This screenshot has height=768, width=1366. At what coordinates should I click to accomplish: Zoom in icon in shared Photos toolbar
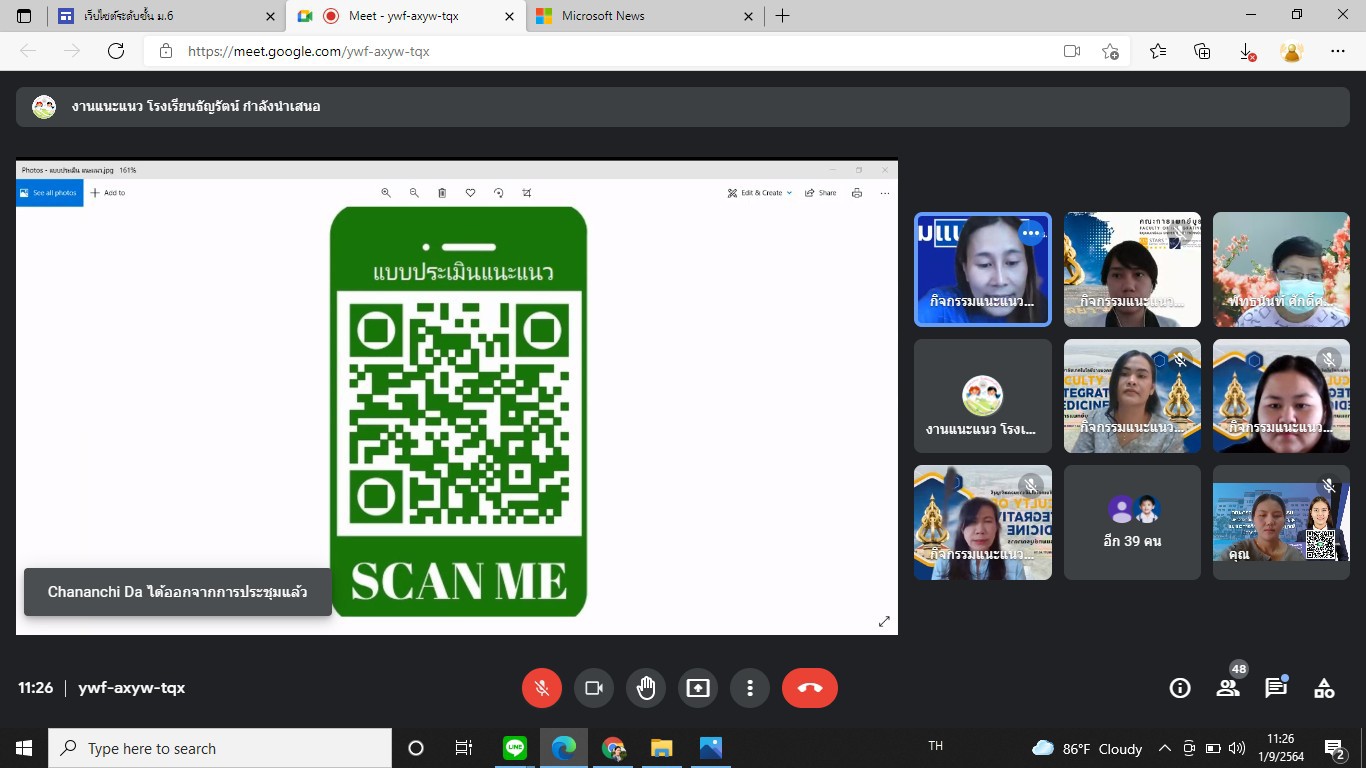(386, 193)
